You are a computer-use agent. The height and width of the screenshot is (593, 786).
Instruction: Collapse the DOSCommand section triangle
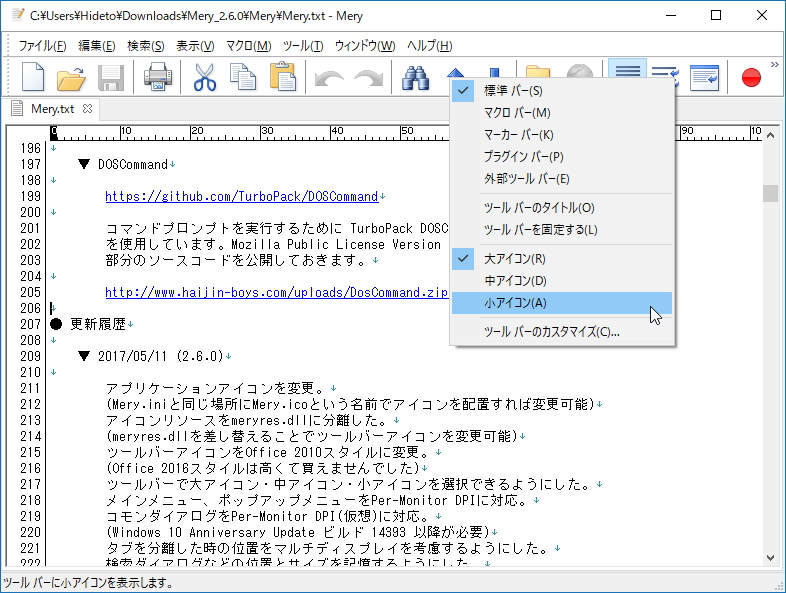pos(84,164)
